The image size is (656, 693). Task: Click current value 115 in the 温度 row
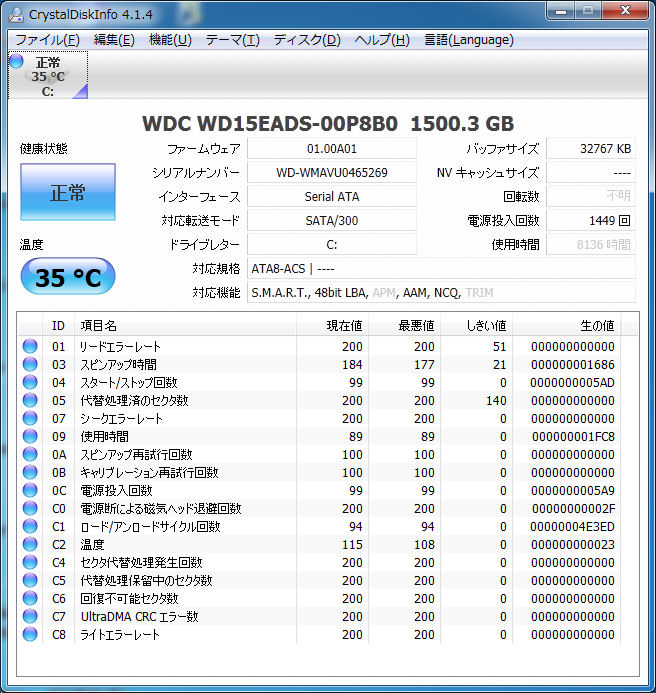352,544
